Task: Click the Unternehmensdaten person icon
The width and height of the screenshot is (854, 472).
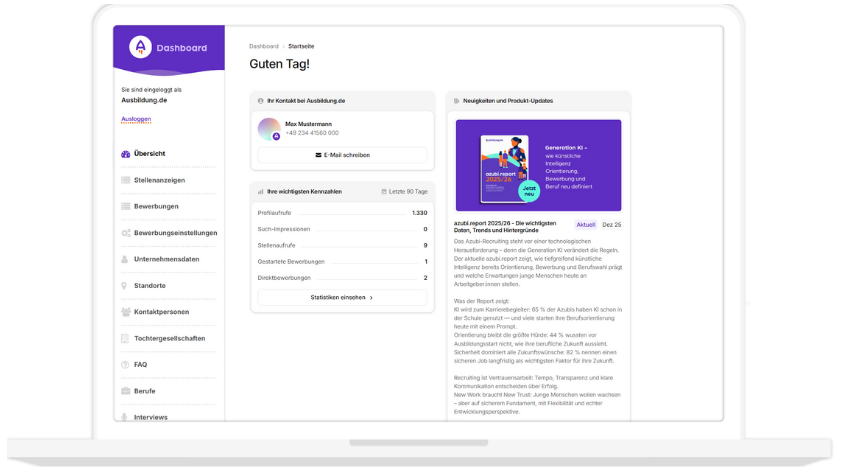Action: click(125, 259)
